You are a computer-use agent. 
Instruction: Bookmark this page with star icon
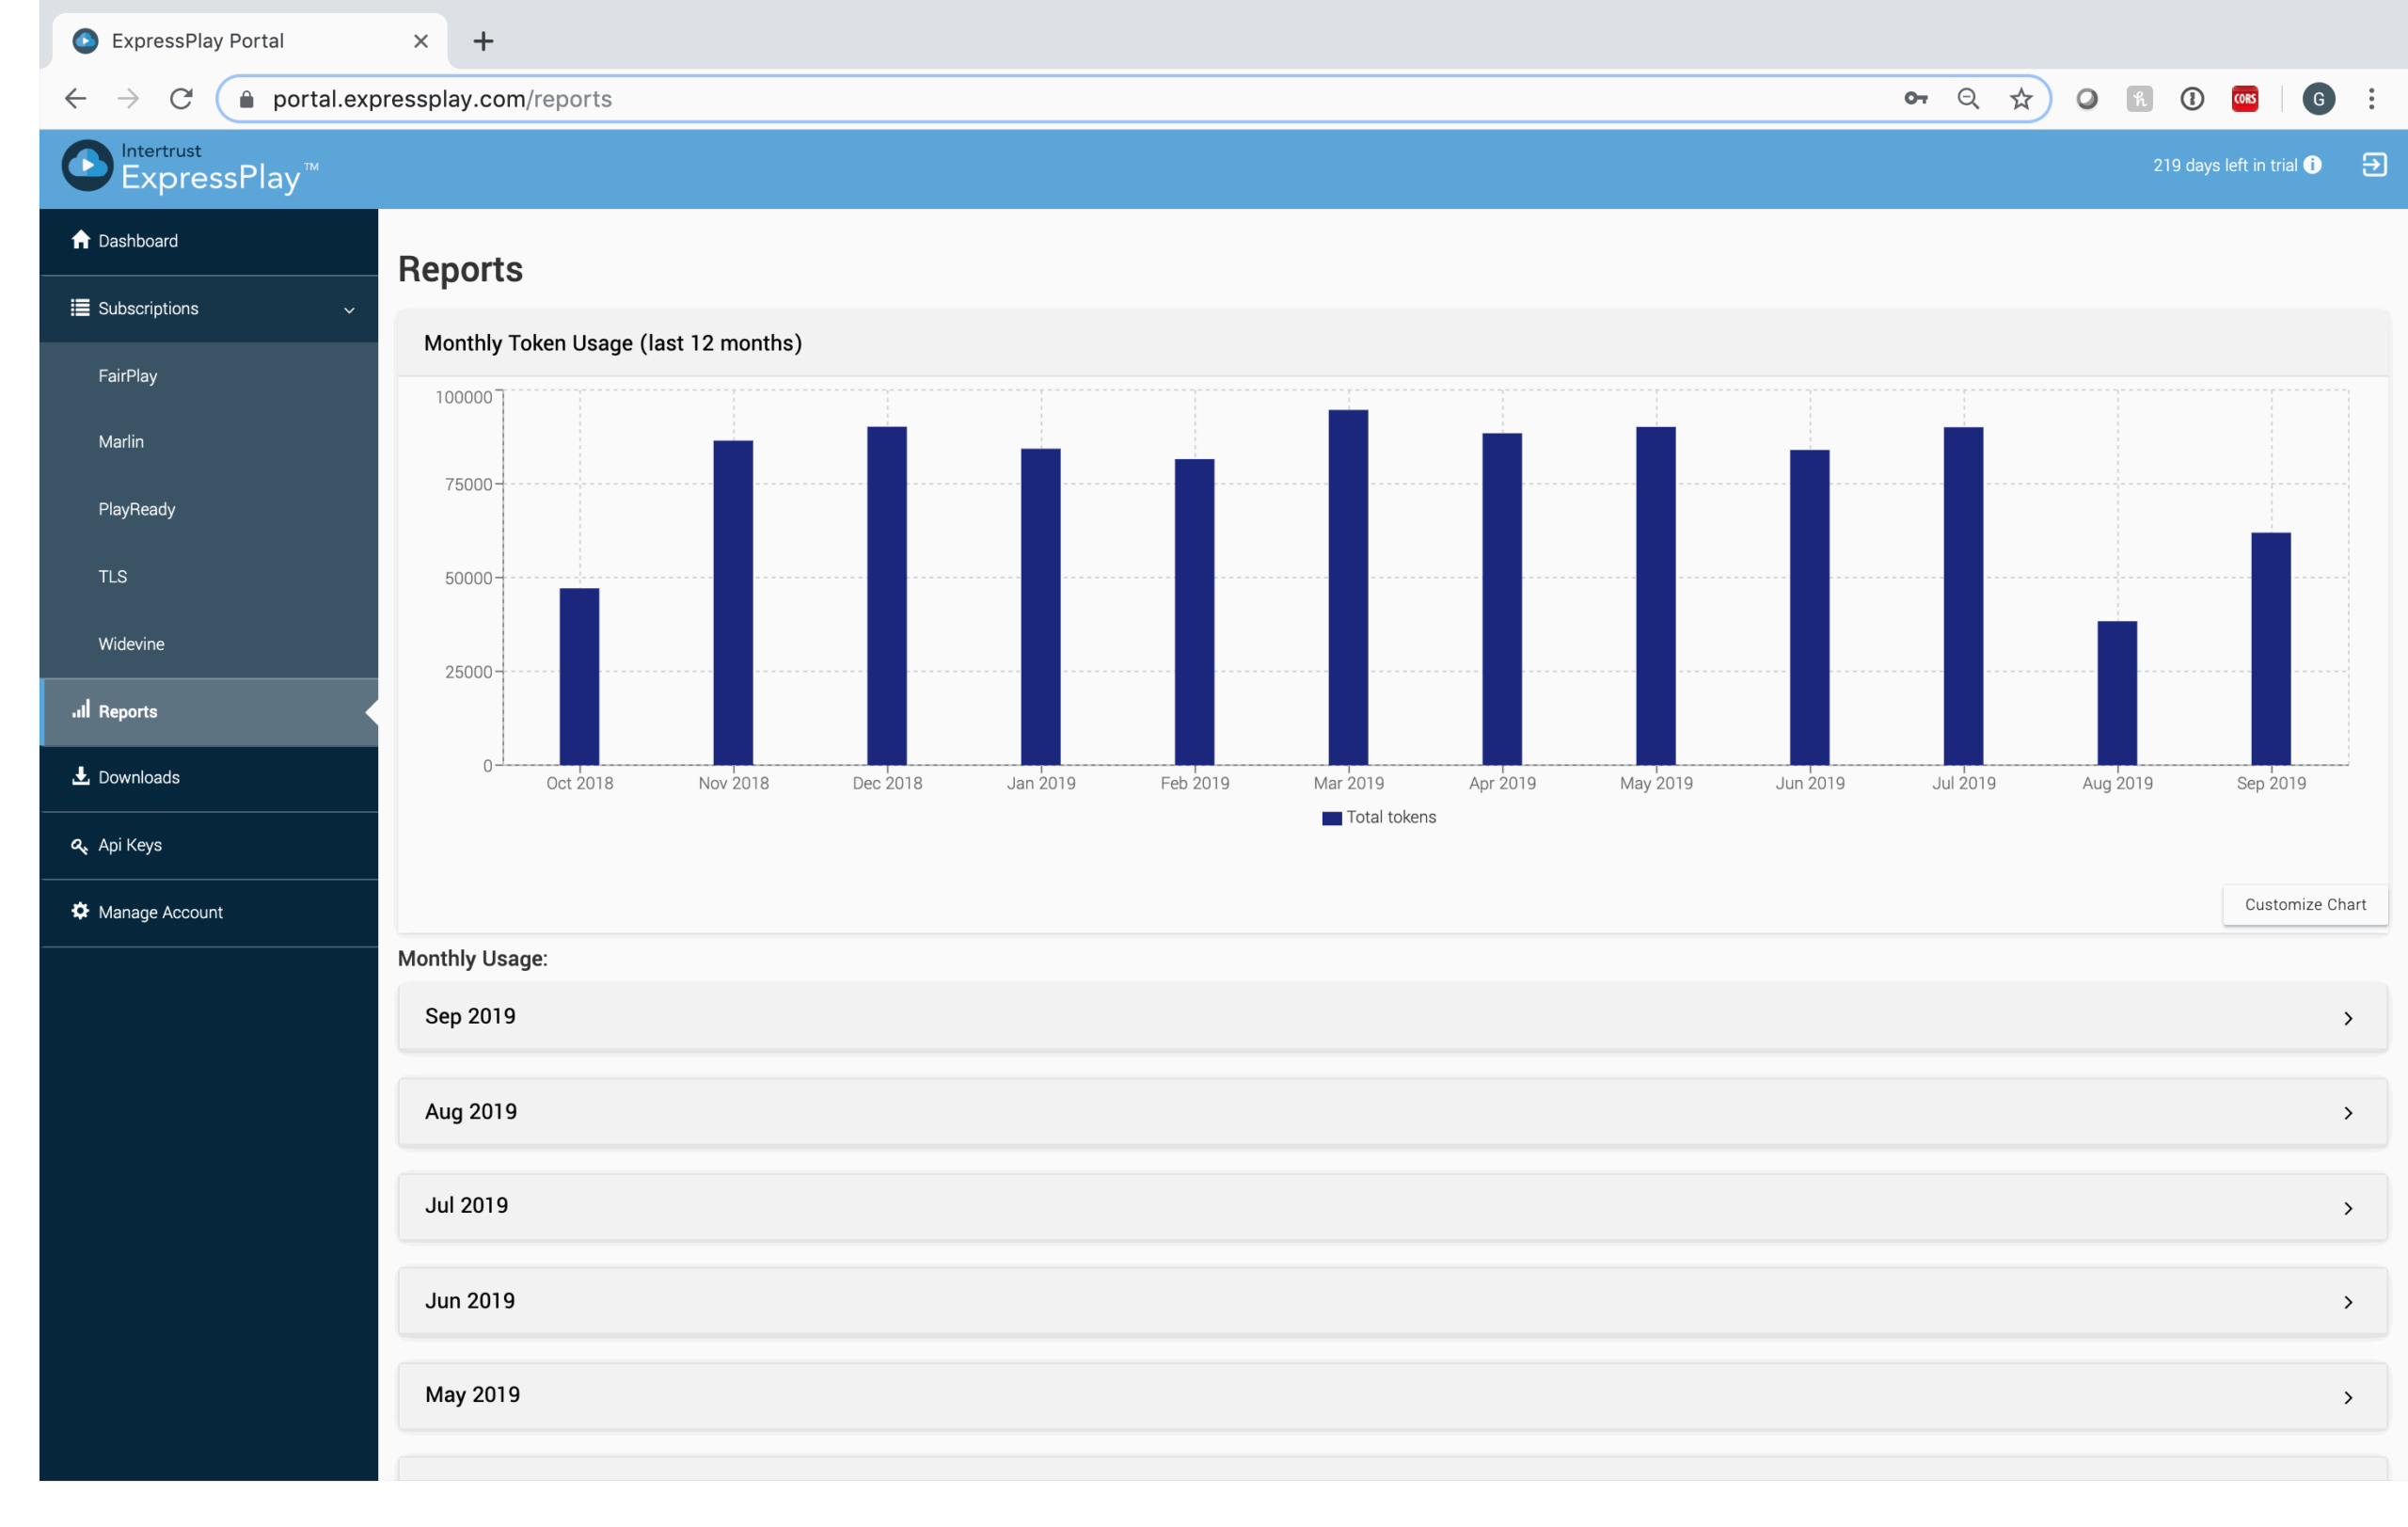[2021, 99]
